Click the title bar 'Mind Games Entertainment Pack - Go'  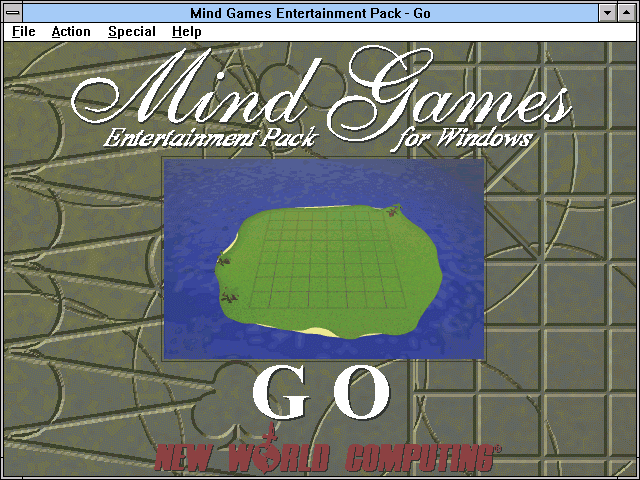click(x=310, y=13)
